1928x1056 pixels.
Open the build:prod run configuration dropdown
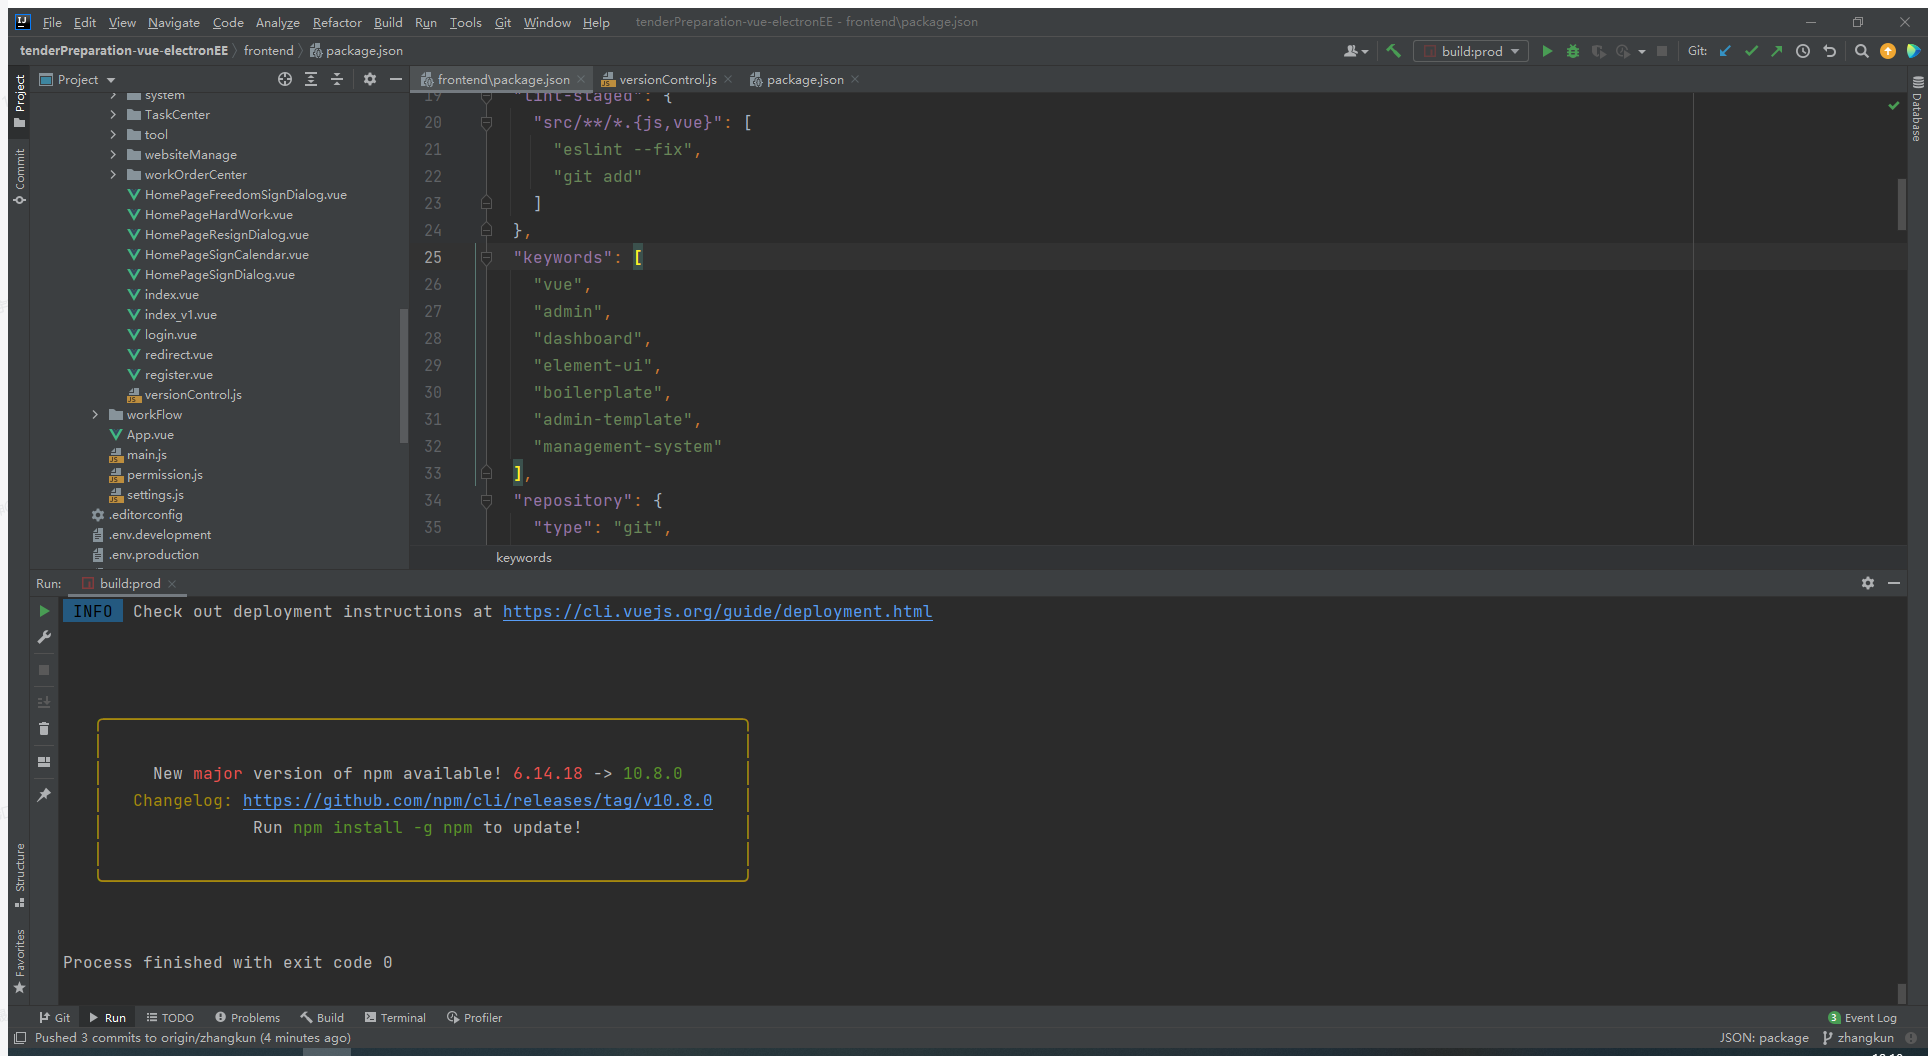(x=1471, y=51)
